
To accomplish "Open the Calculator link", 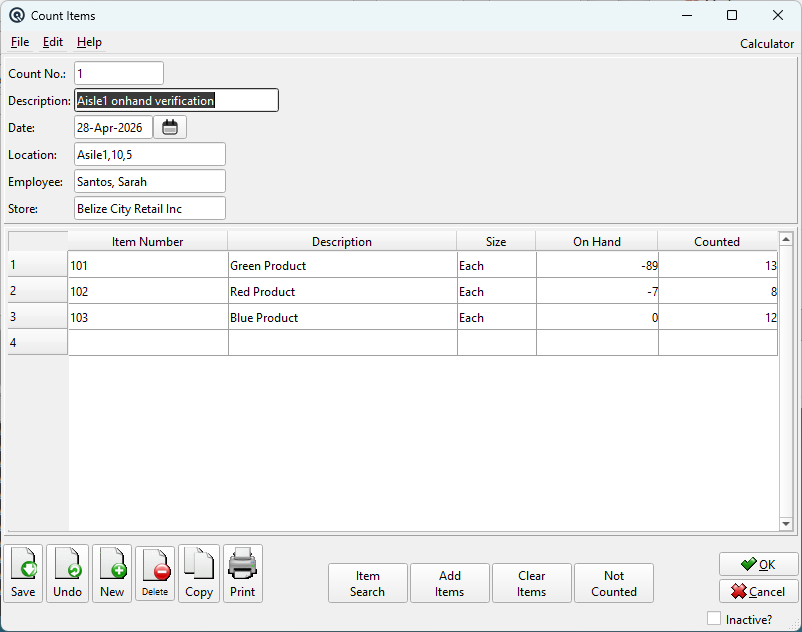I will pyautogui.click(x=767, y=44).
